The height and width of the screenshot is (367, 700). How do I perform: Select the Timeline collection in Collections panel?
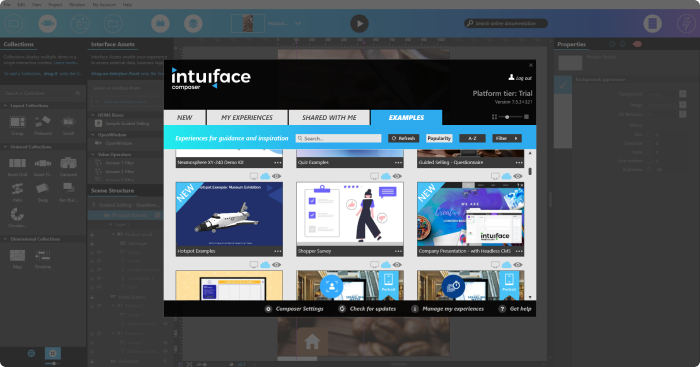(x=43, y=259)
